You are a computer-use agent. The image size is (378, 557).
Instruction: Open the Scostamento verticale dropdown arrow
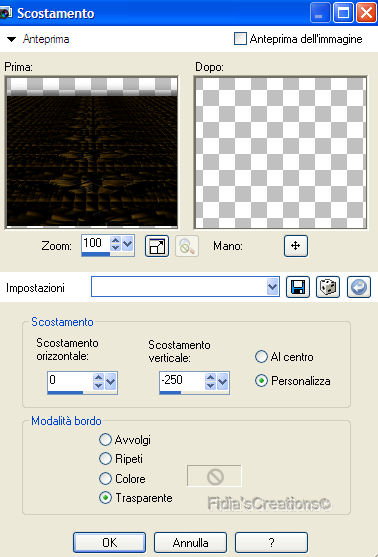tap(222, 382)
